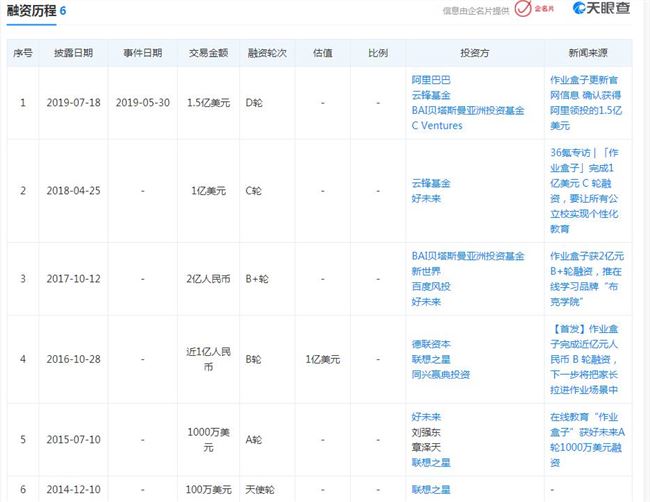This screenshot has height=502, width=650.
Task: Select disclosure date 2017-10-12
Action: coord(73,279)
